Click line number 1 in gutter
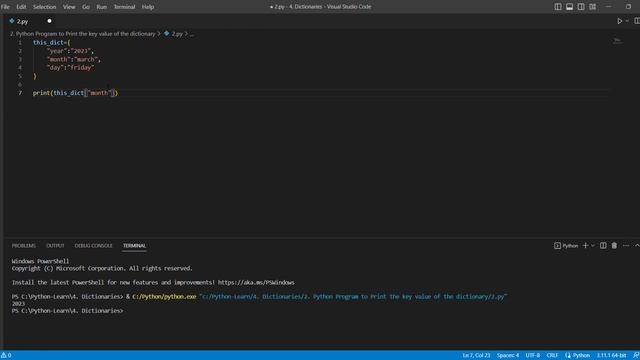The height and width of the screenshot is (360, 640). 20,42
